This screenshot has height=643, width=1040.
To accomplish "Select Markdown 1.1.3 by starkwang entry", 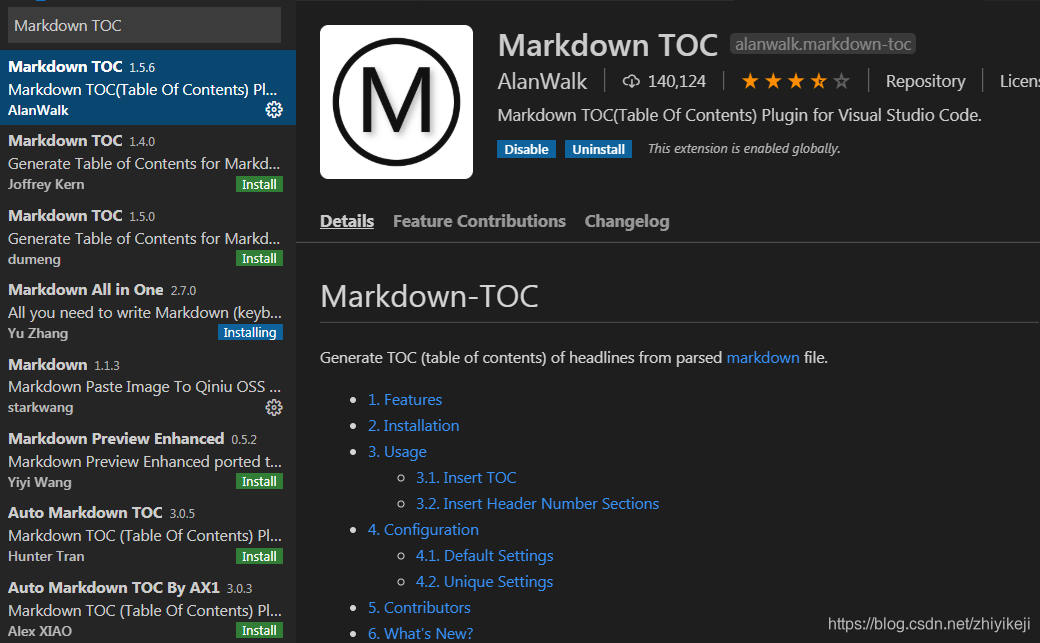I will 148,386.
